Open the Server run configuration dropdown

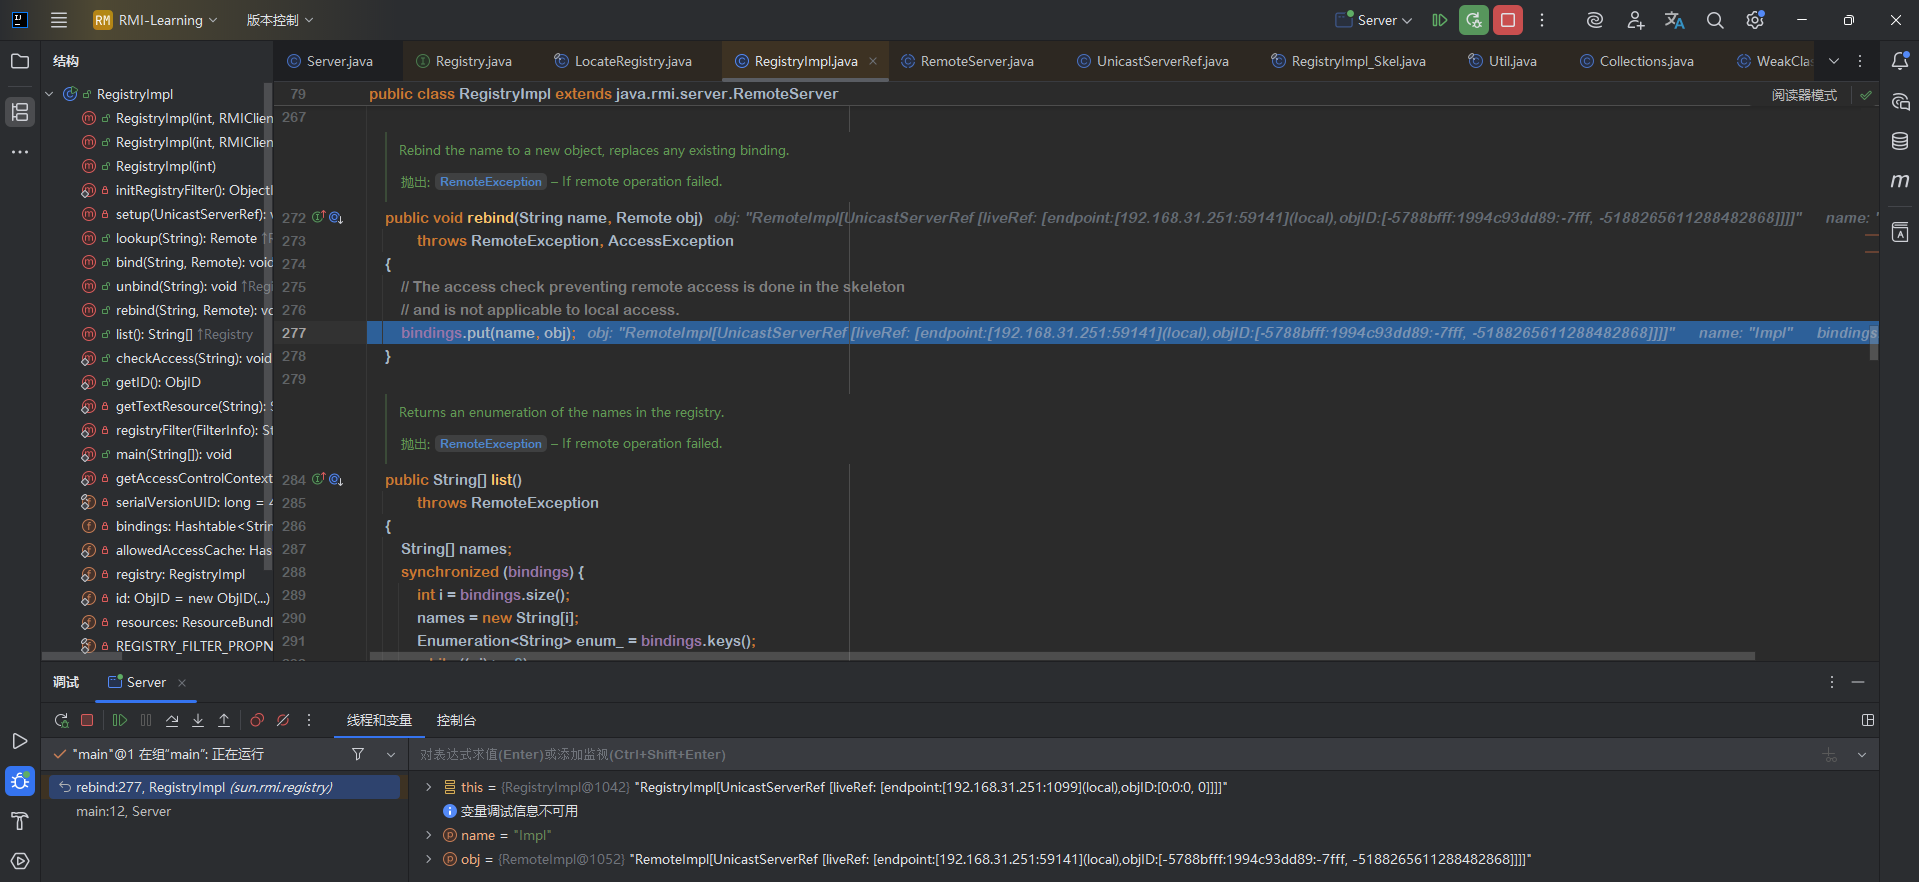1375,20
